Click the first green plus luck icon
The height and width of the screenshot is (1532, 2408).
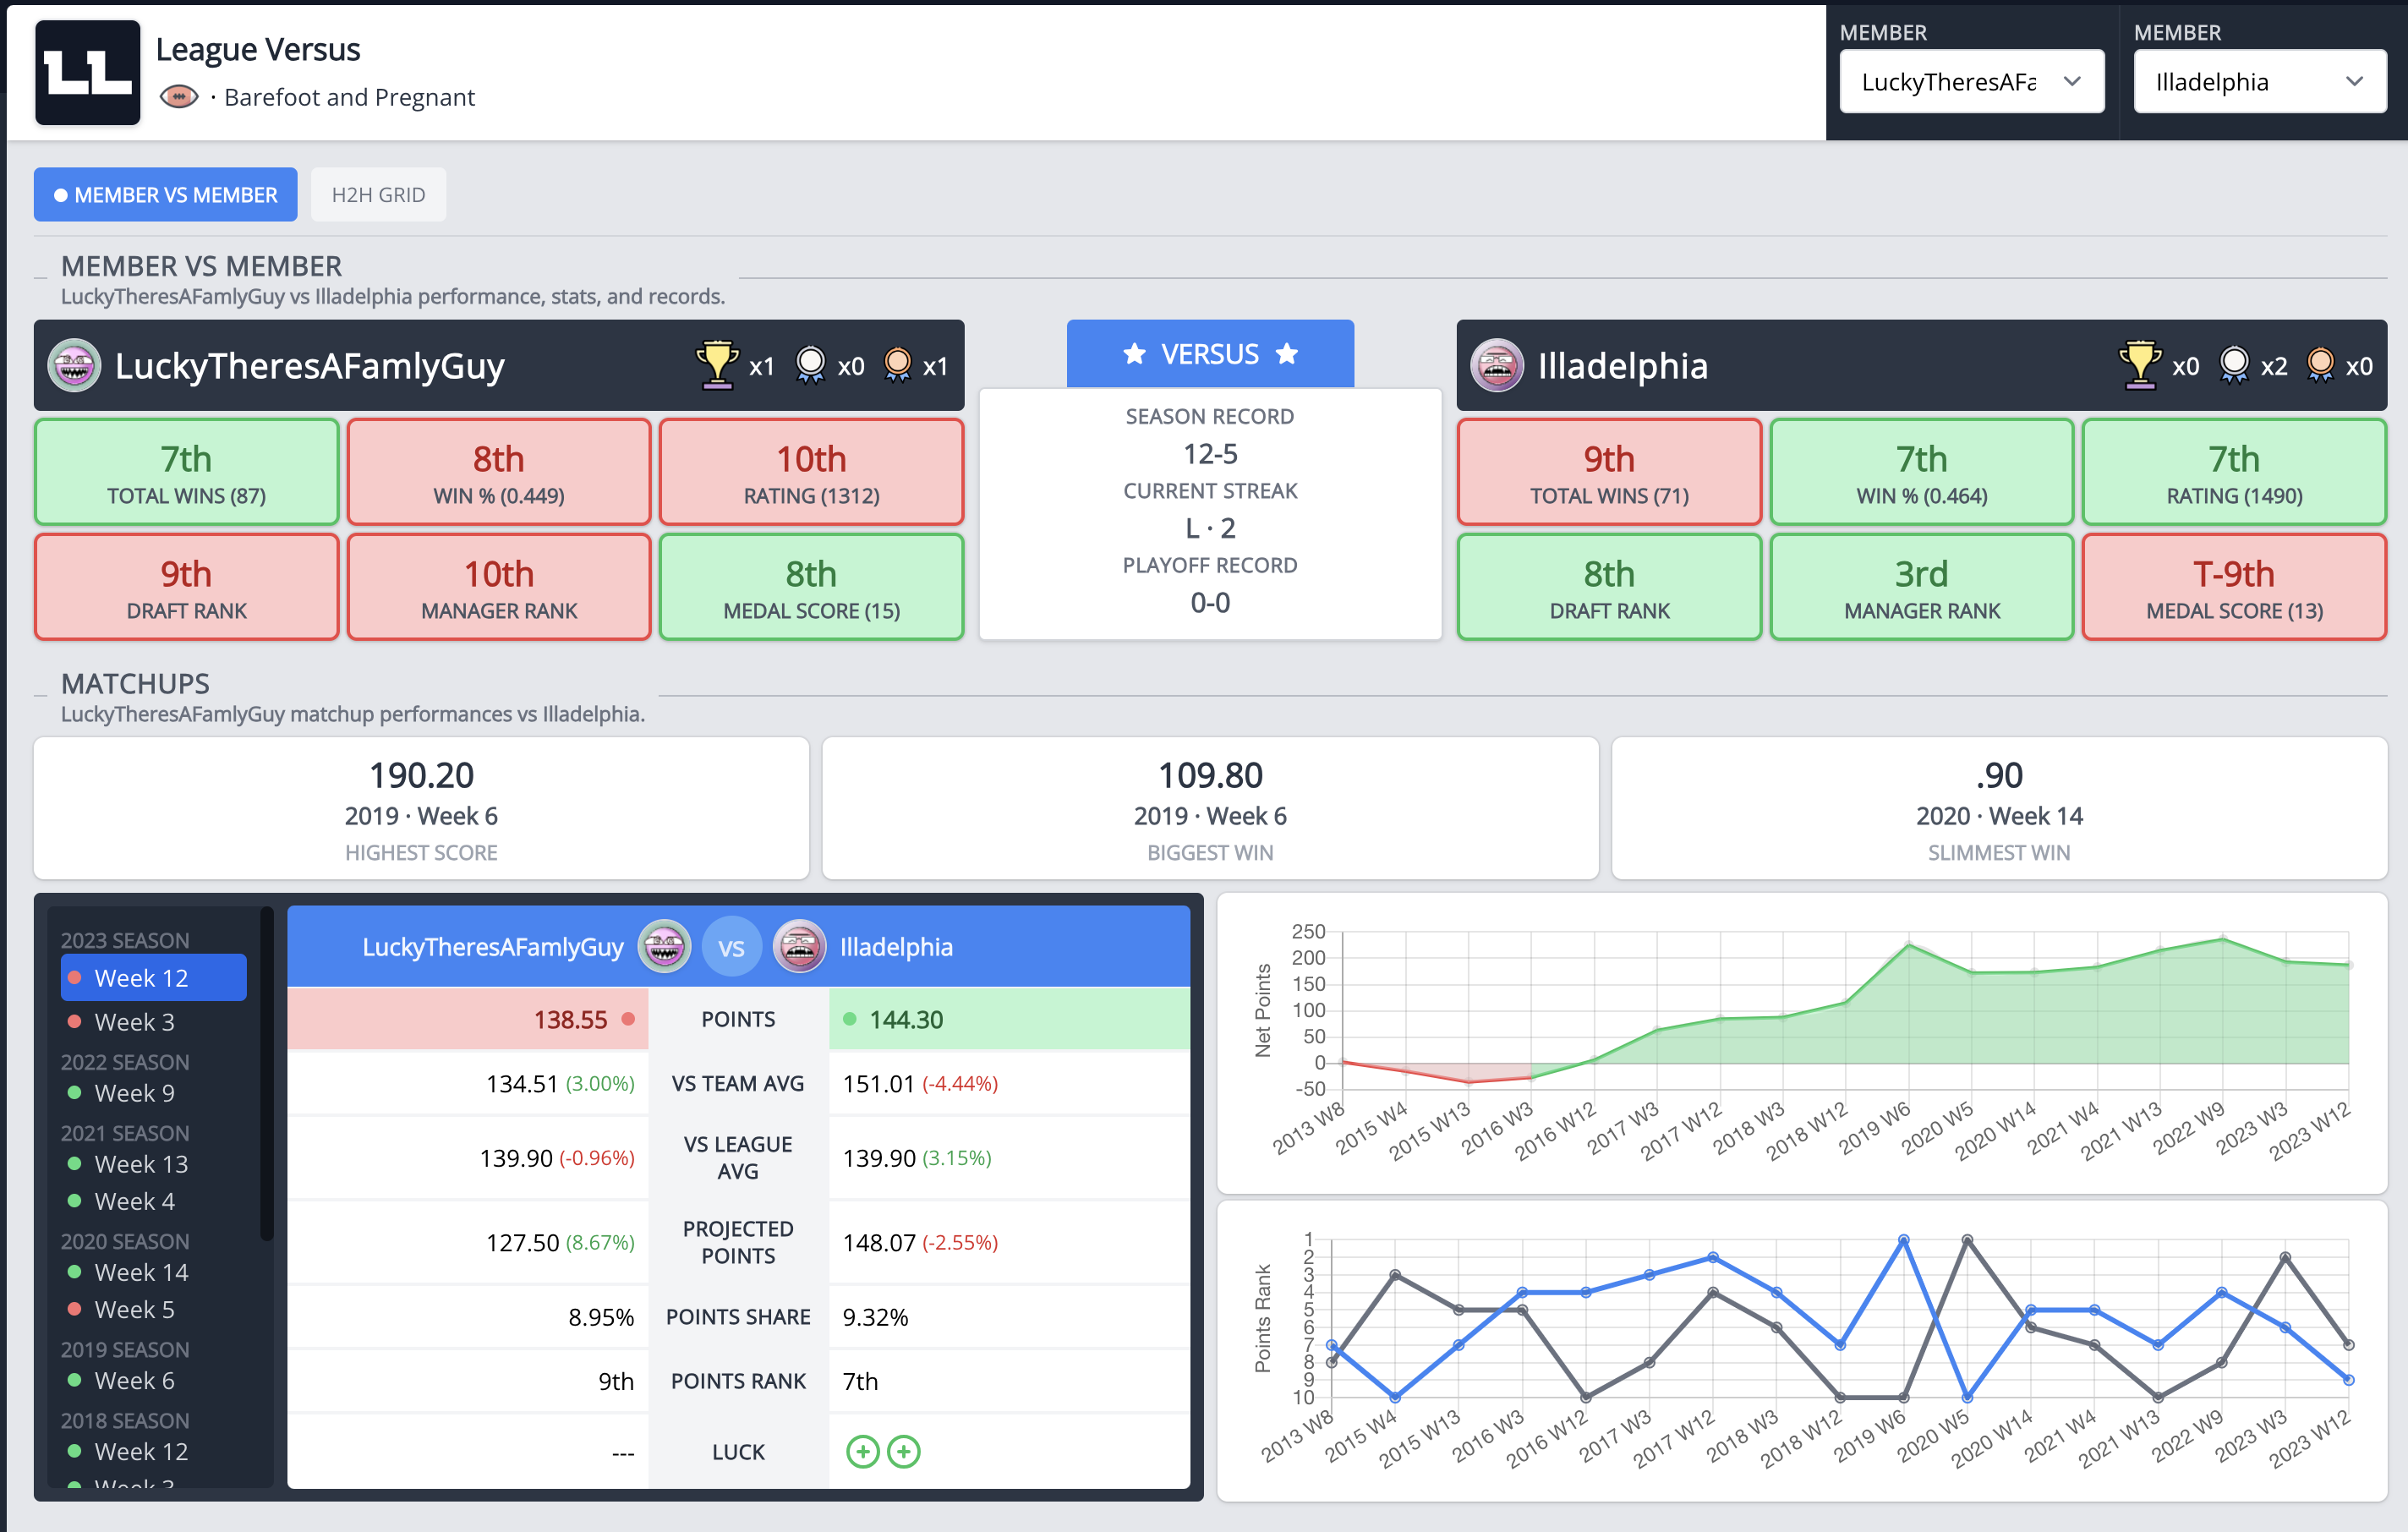(863, 1451)
